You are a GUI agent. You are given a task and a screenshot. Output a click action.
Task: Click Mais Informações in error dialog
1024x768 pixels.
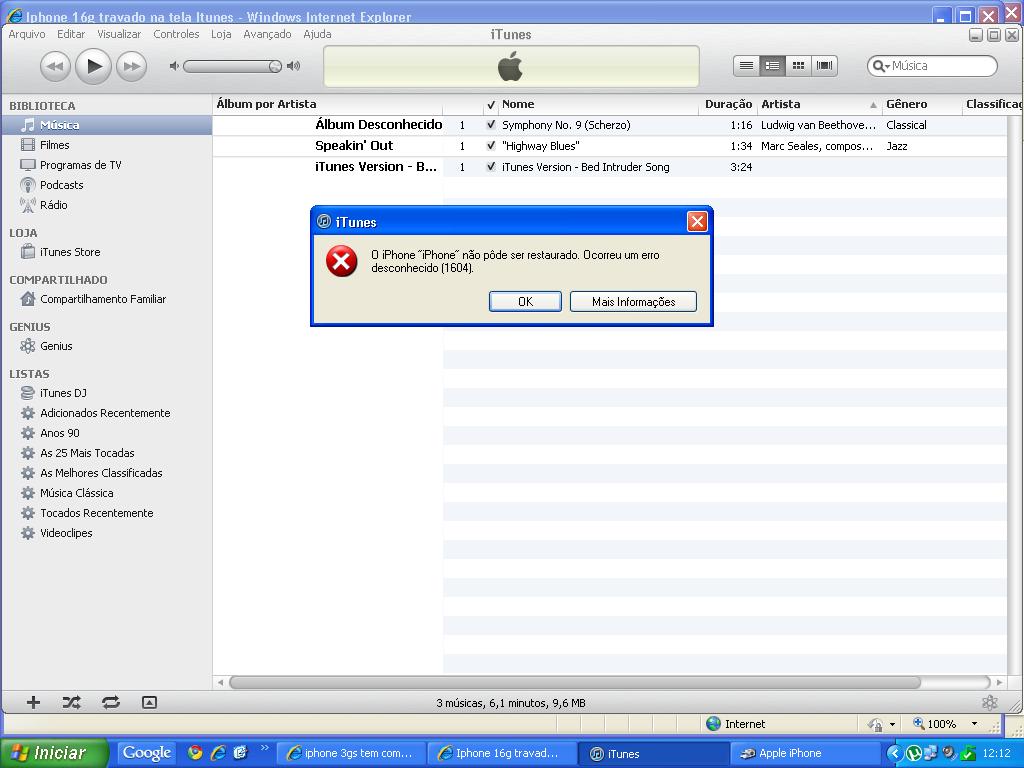(633, 302)
